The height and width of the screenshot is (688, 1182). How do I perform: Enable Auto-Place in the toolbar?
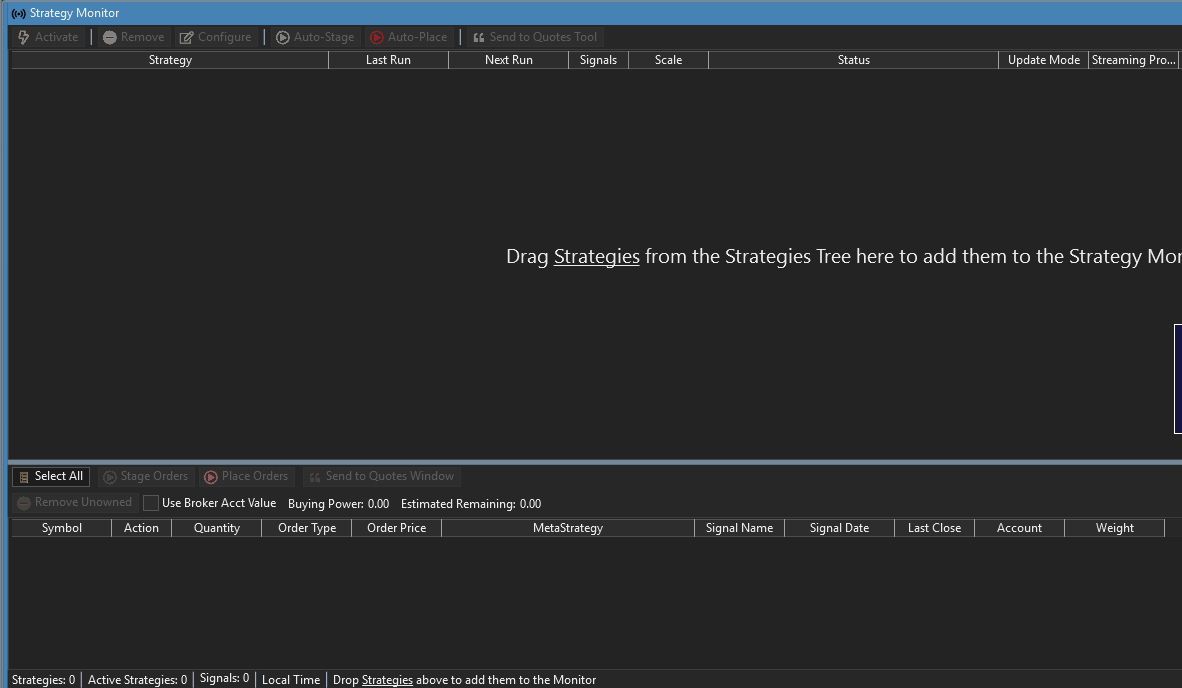tap(408, 37)
